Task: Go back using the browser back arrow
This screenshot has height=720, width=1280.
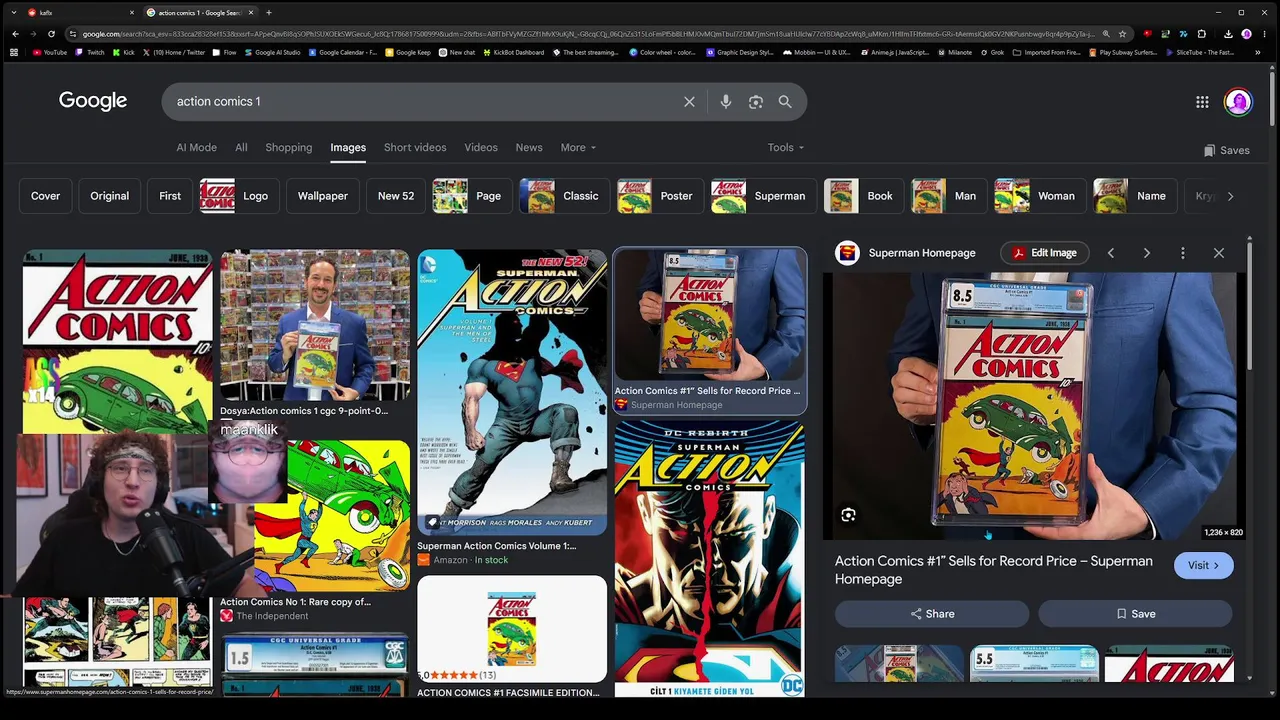Action: [x=15, y=34]
